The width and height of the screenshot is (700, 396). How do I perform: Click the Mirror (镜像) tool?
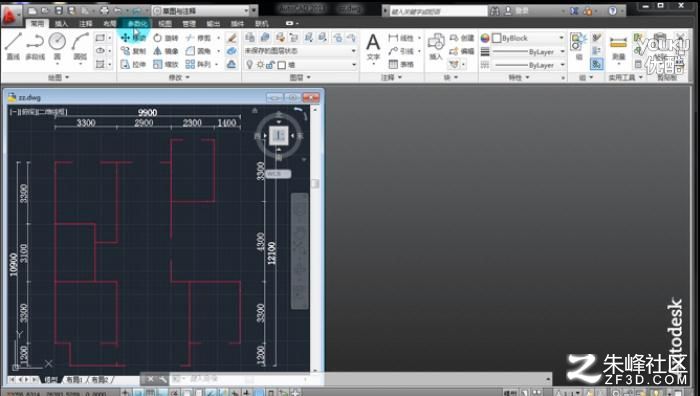166,51
